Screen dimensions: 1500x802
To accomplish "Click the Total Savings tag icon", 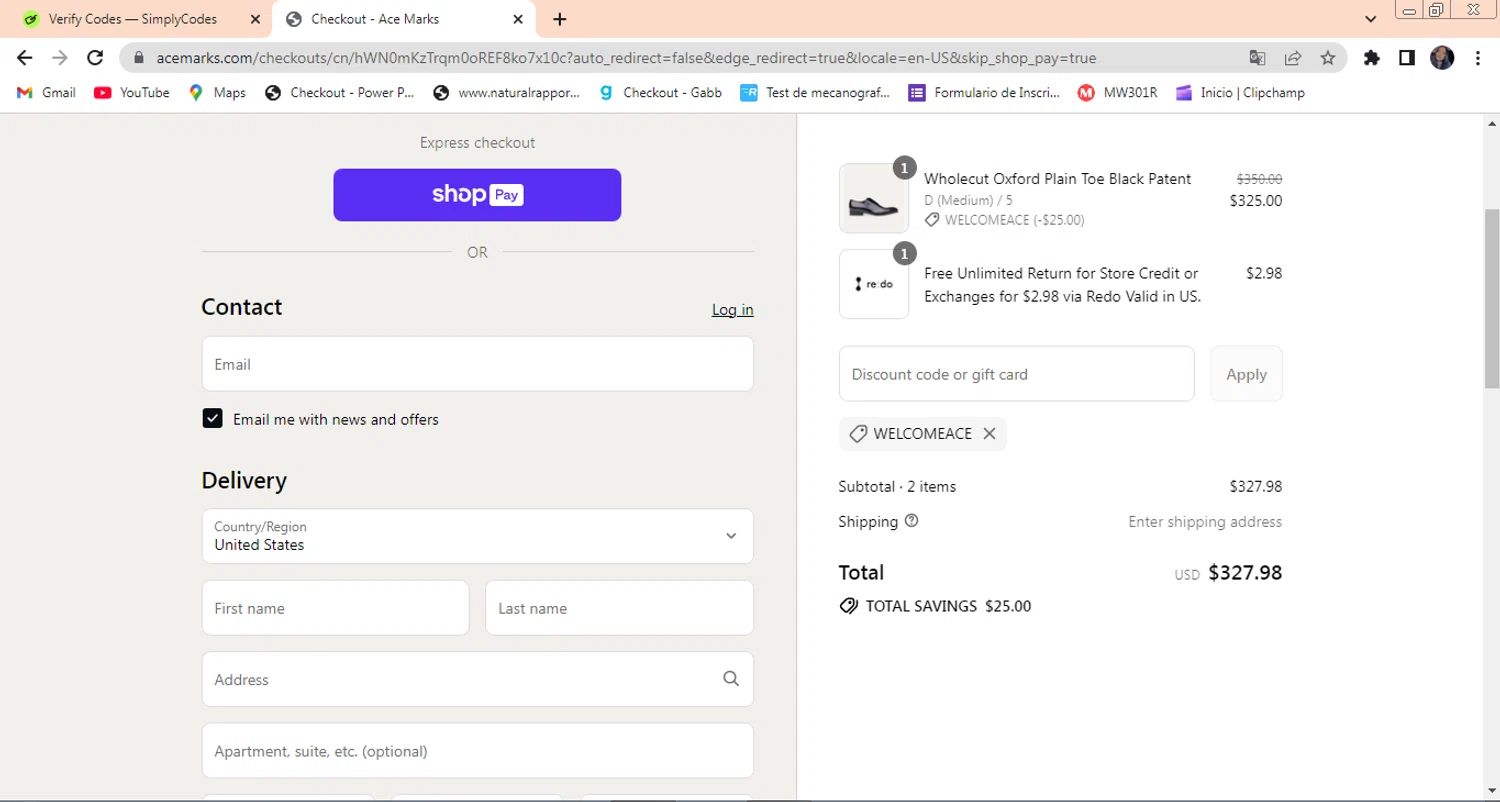I will [848, 606].
